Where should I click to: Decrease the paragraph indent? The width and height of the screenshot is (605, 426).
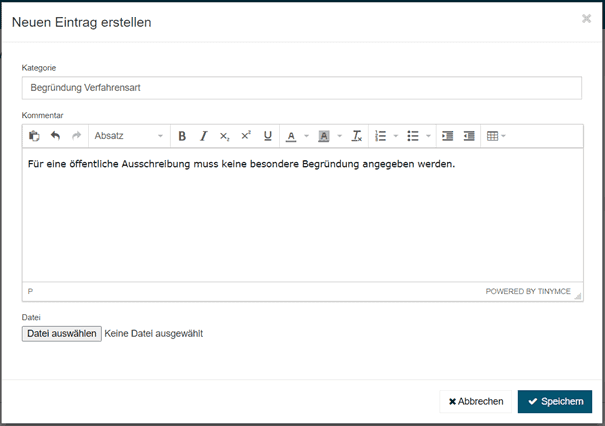[x=447, y=136]
